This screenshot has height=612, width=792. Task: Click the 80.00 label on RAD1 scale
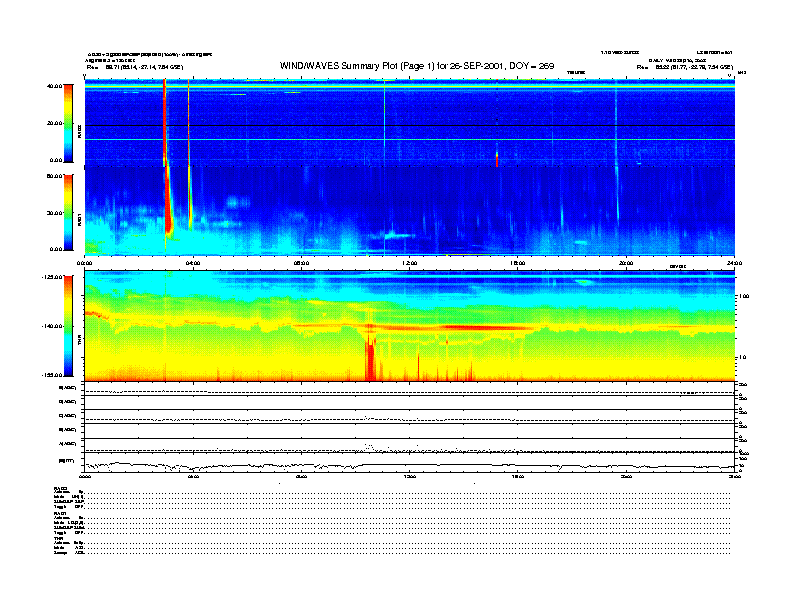[x=53, y=176]
